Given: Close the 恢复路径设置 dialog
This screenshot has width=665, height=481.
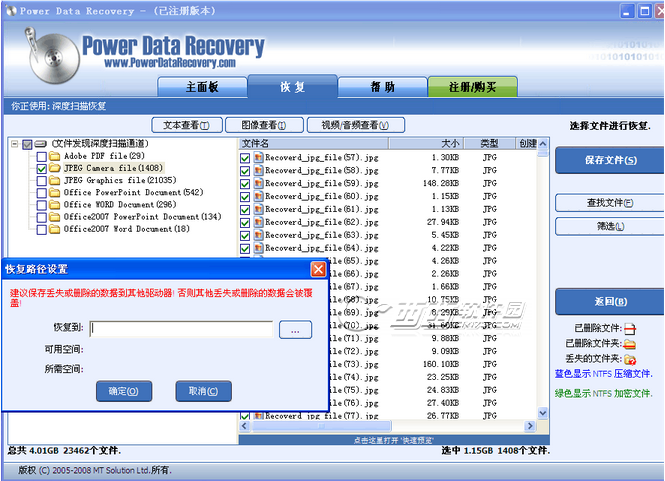Looking at the screenshot, I should pos(319,269).
